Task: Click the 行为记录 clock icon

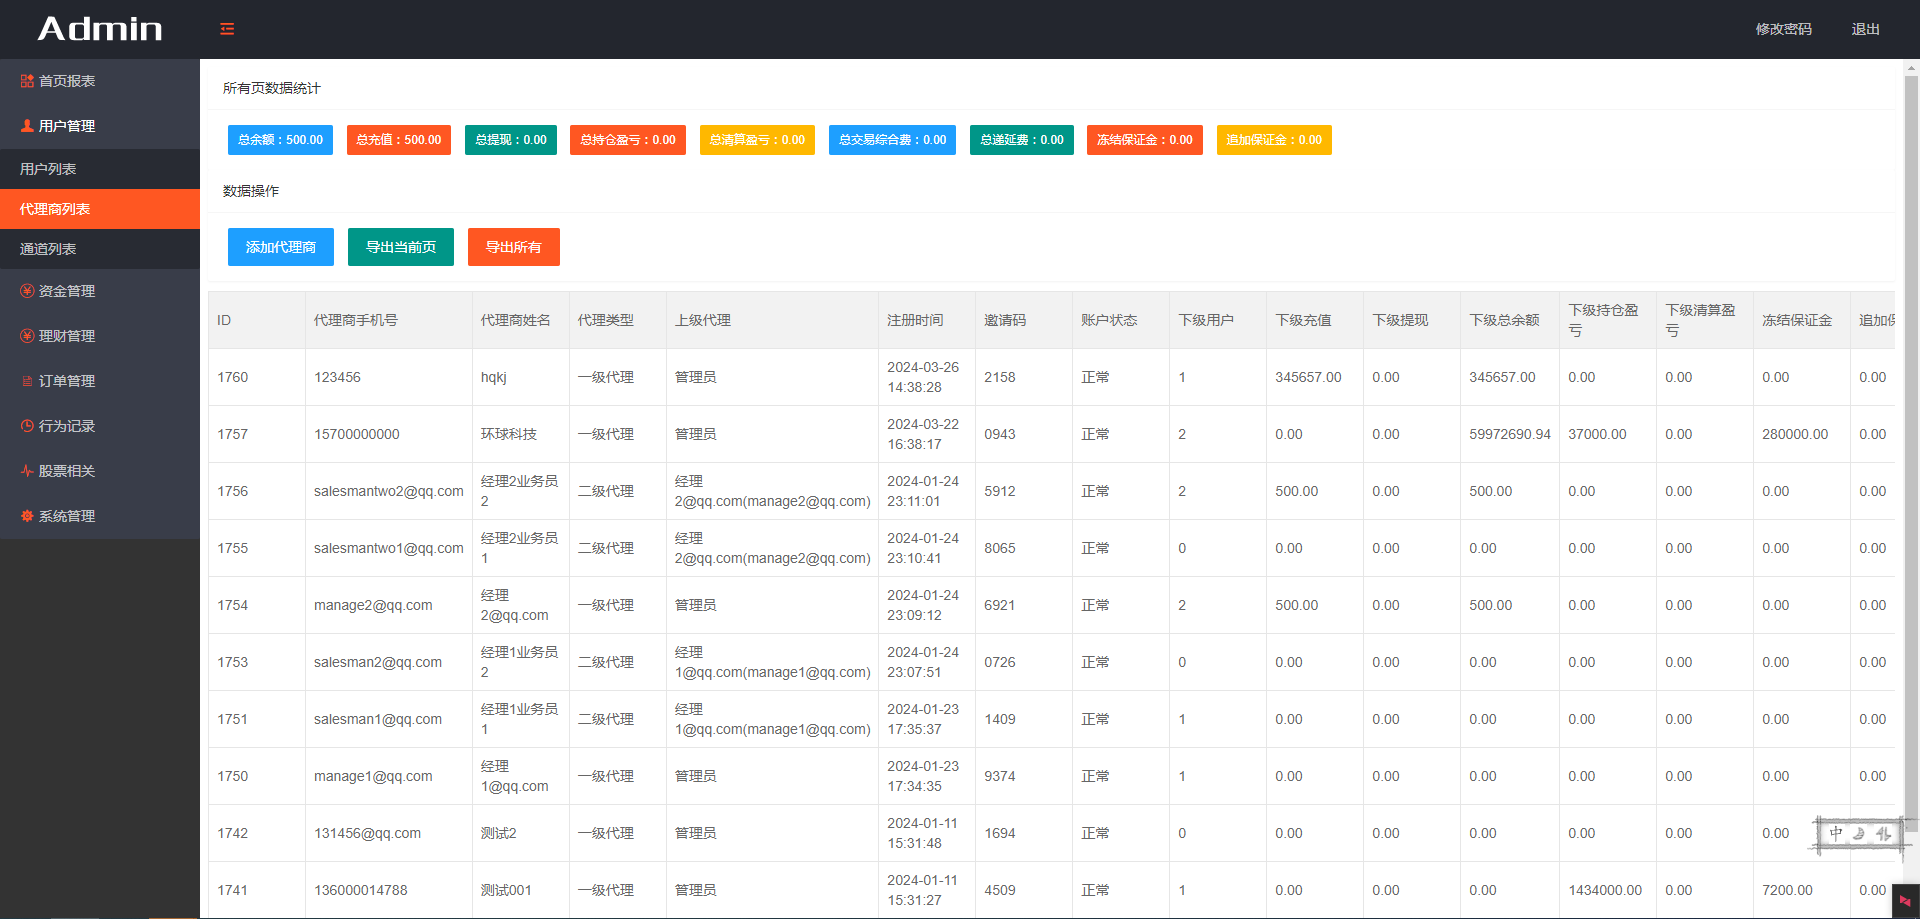Action: (27, 426)
